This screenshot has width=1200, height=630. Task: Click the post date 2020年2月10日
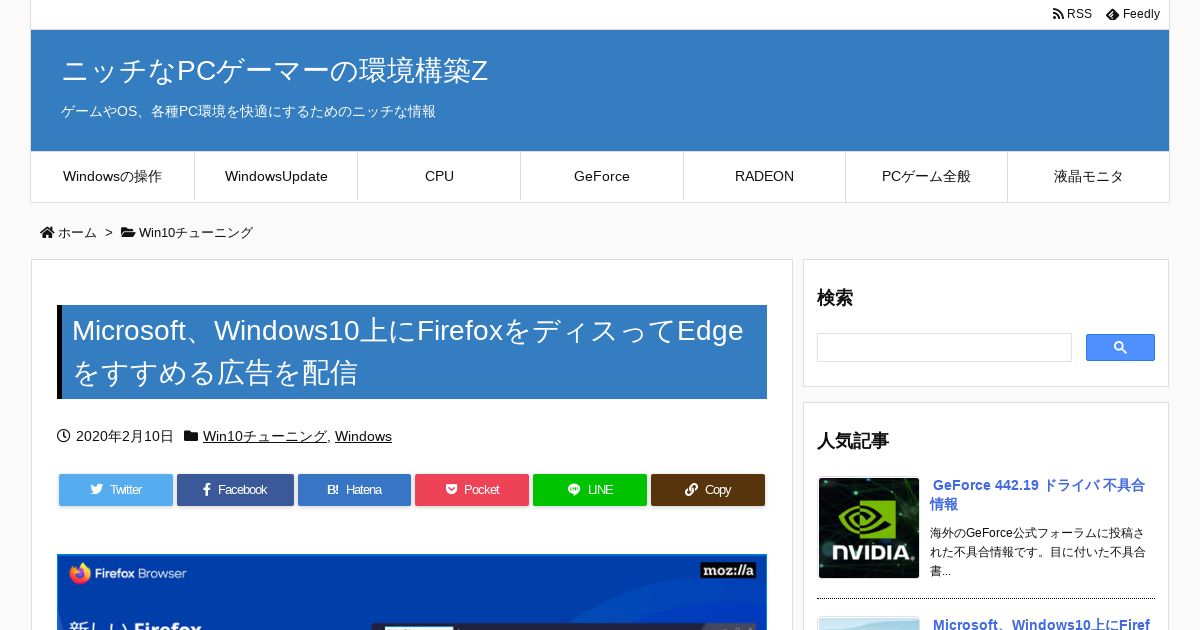pyautogui.click(x=124, y=436)
